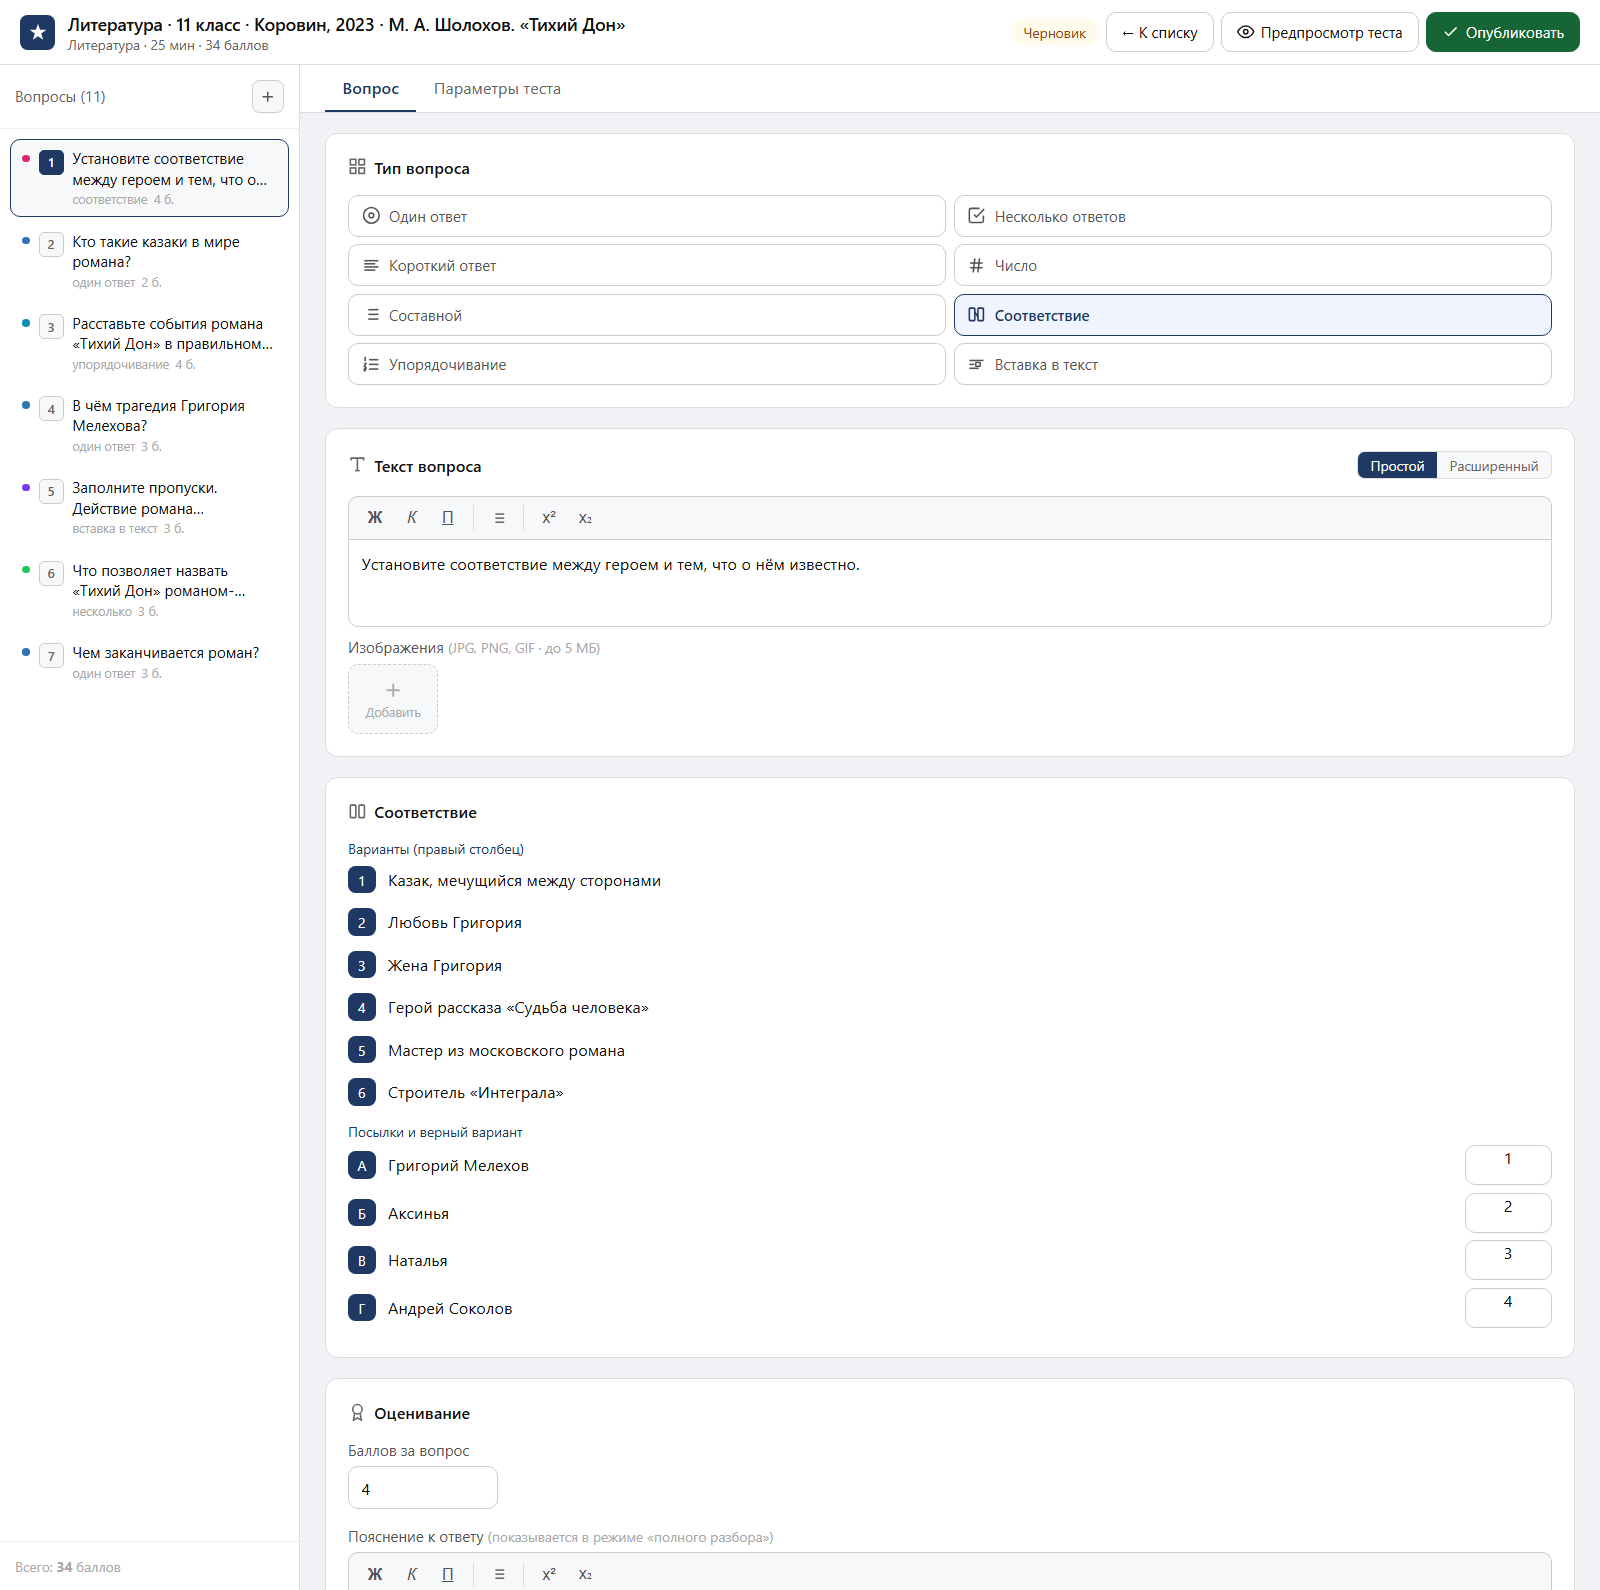Apply underline in question text toolbar
This screenshot has width=1600, height=1590.
[x=448, y=518]
